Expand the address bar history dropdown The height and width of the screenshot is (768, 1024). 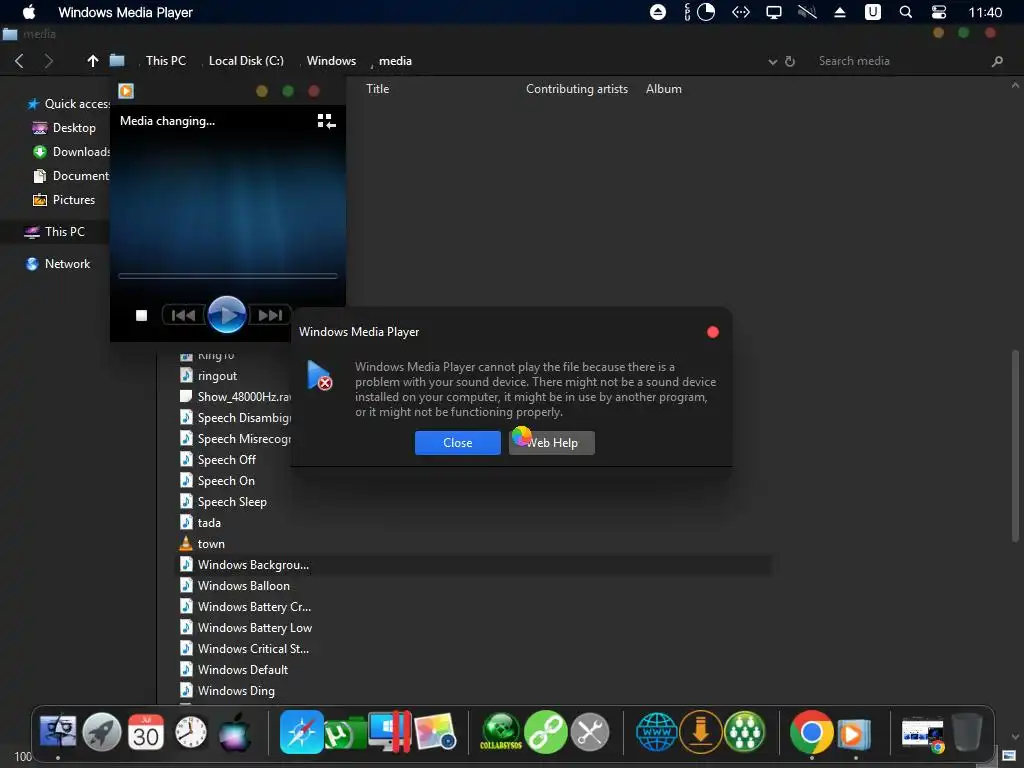(x=773, y=61)
